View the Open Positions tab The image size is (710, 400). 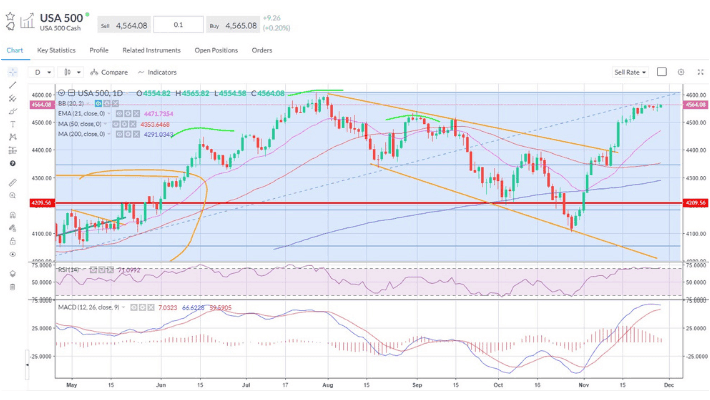pos(216,50)
